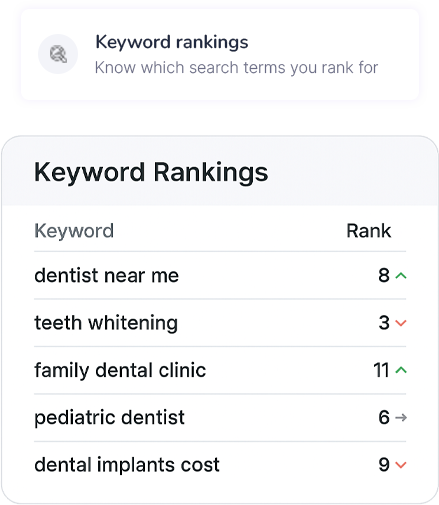Click green up arrow for family dental clinic

[x=401, y=370]
